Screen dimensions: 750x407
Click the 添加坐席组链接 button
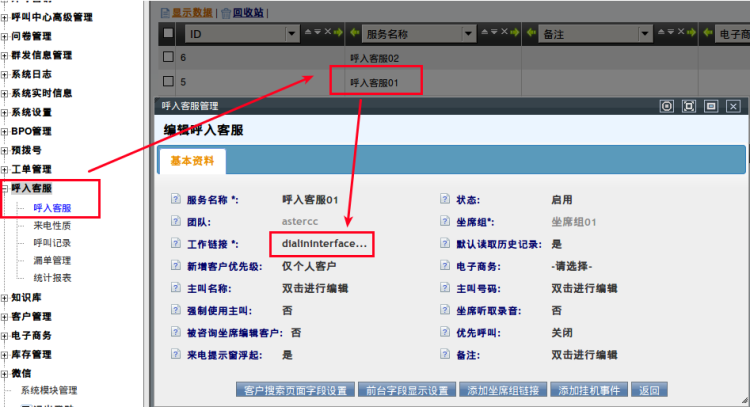(x=503, y=390)
